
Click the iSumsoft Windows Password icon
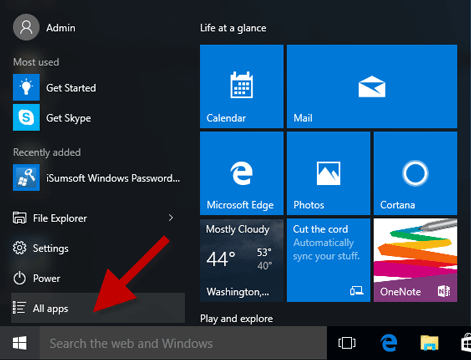pos(26,177)
